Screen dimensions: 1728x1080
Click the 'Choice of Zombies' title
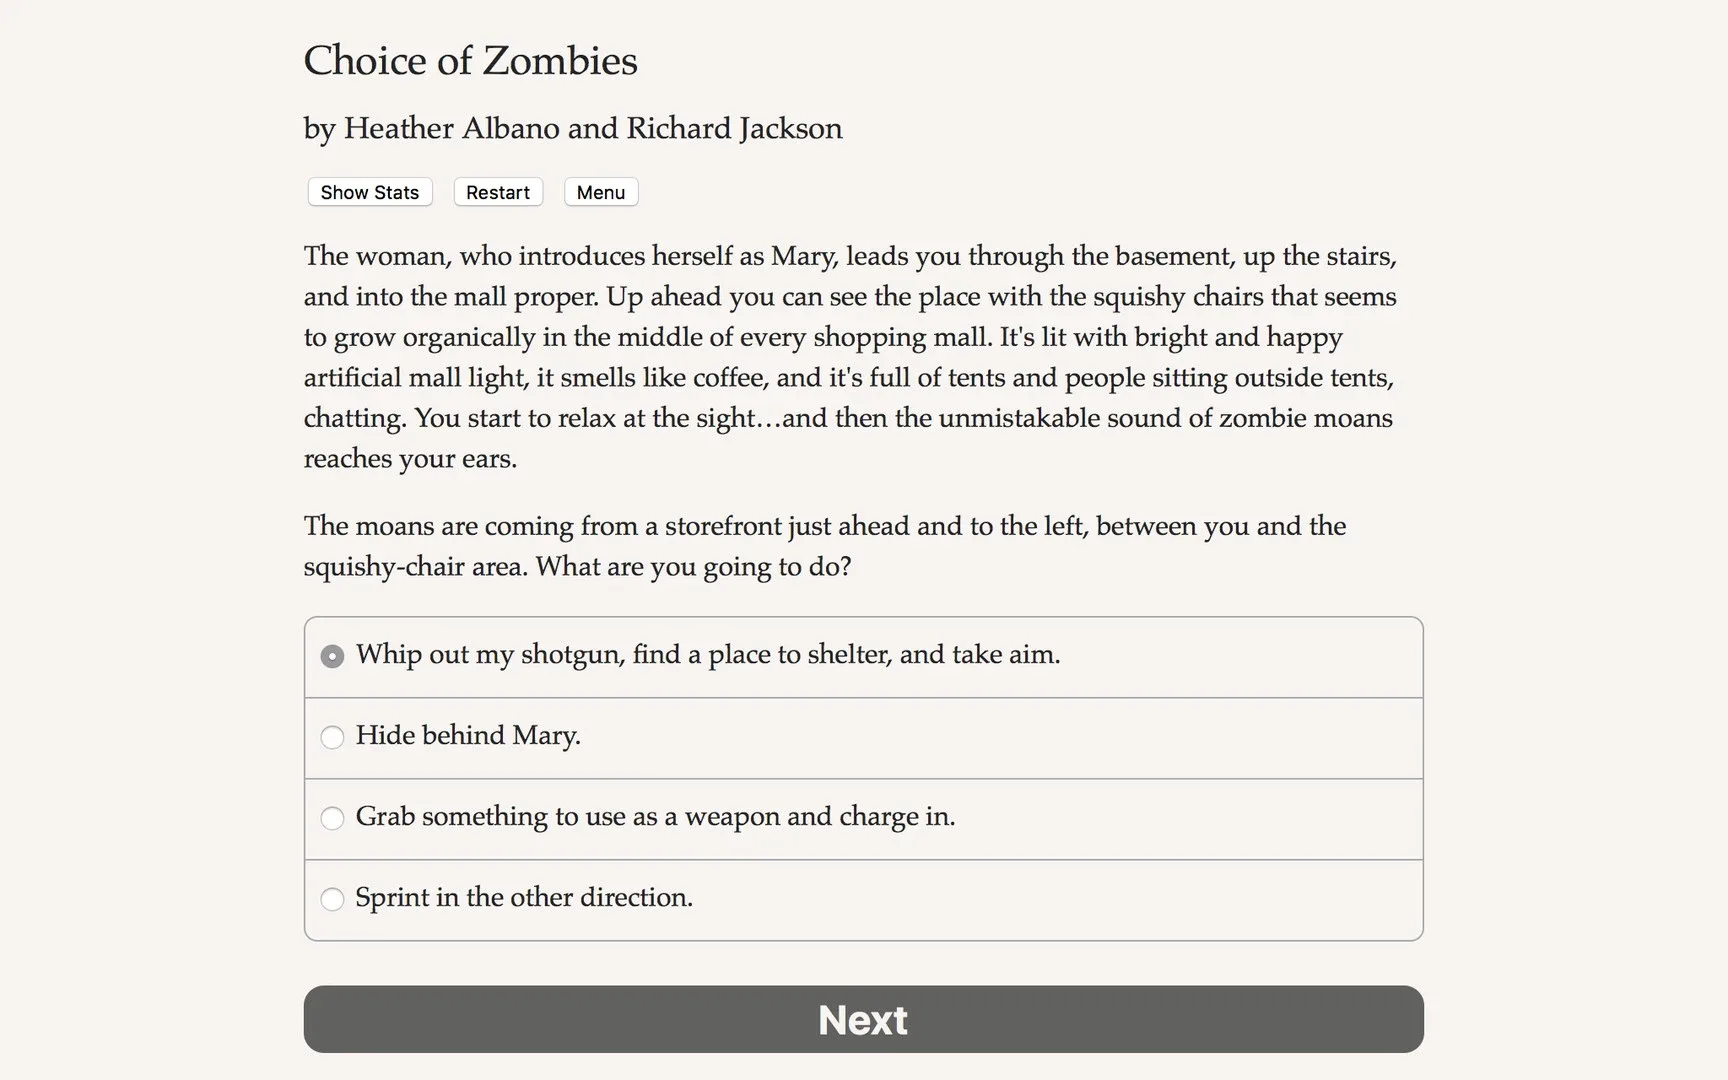[x=470, y=61]
